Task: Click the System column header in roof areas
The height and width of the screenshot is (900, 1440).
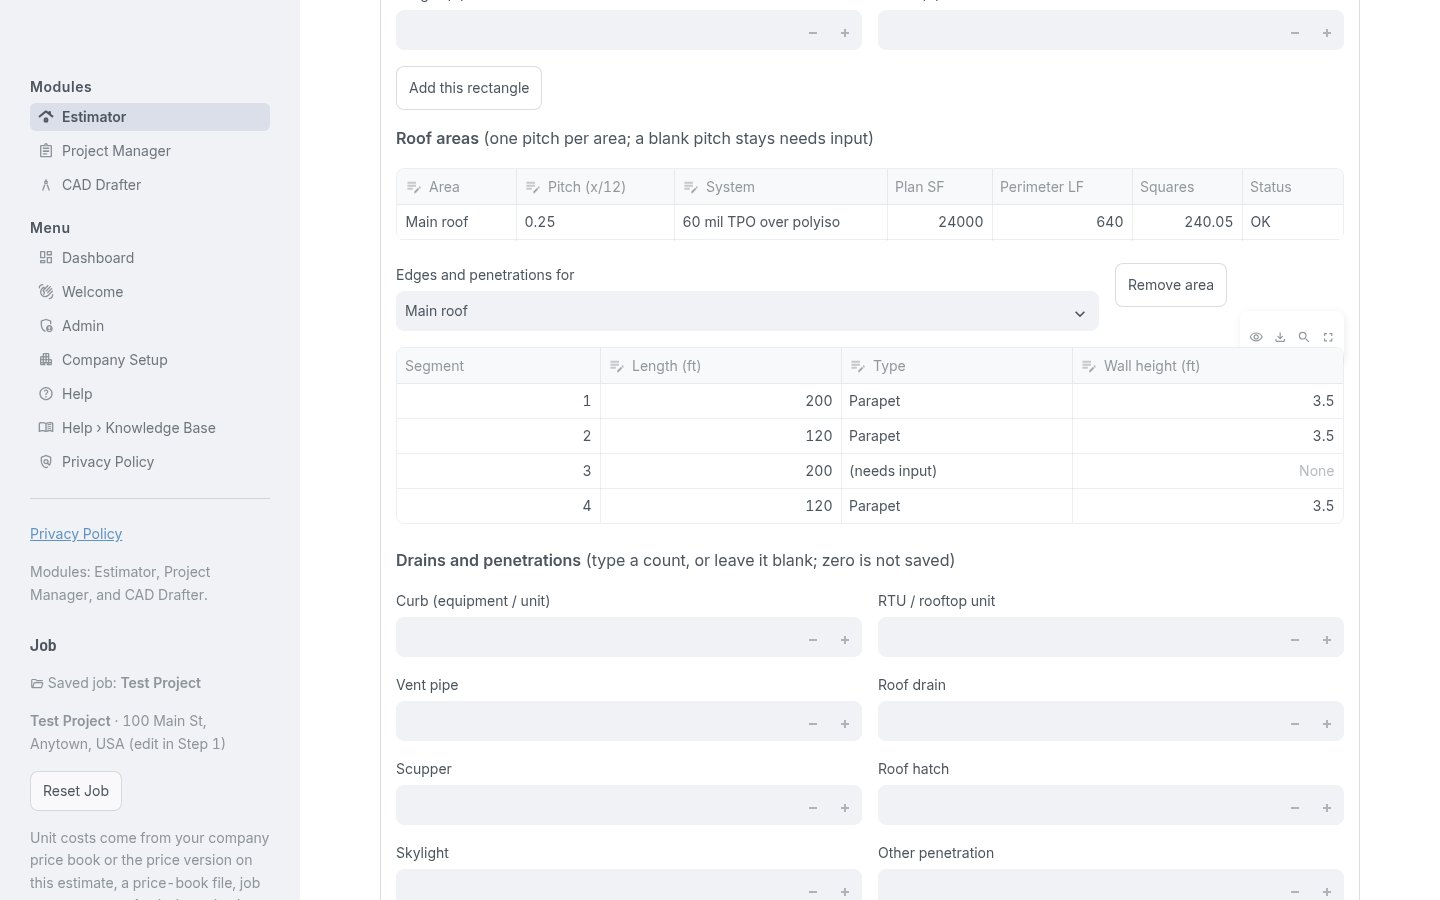Action: [x=780, y=187]
